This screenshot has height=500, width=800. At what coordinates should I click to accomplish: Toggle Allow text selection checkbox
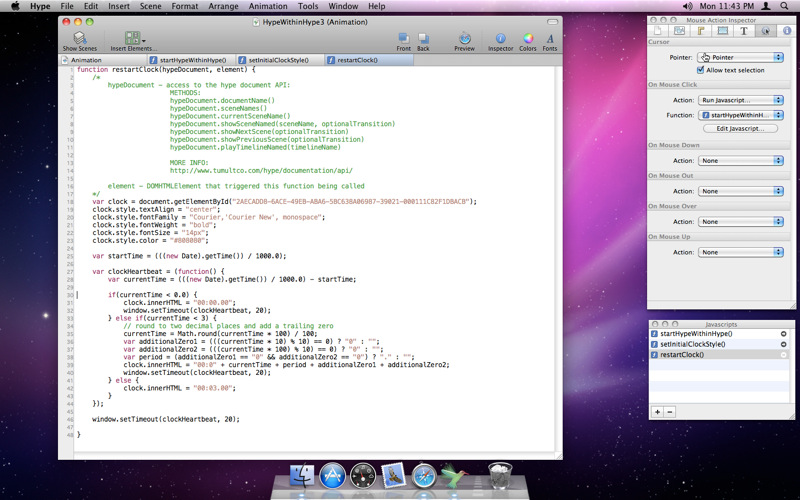(701, 70)
